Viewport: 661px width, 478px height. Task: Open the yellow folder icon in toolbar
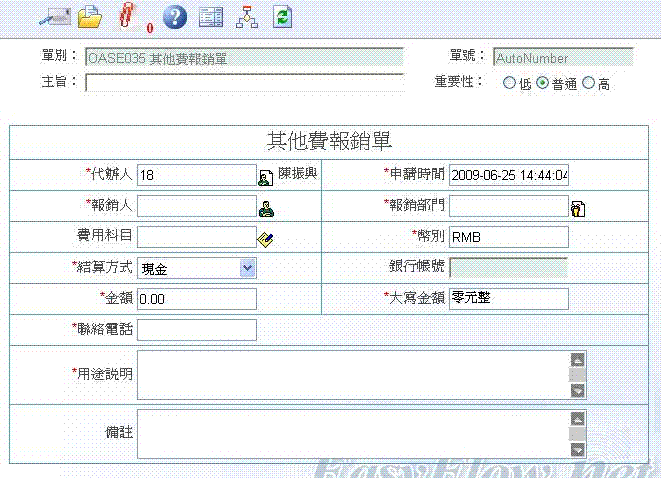point(90,16)
